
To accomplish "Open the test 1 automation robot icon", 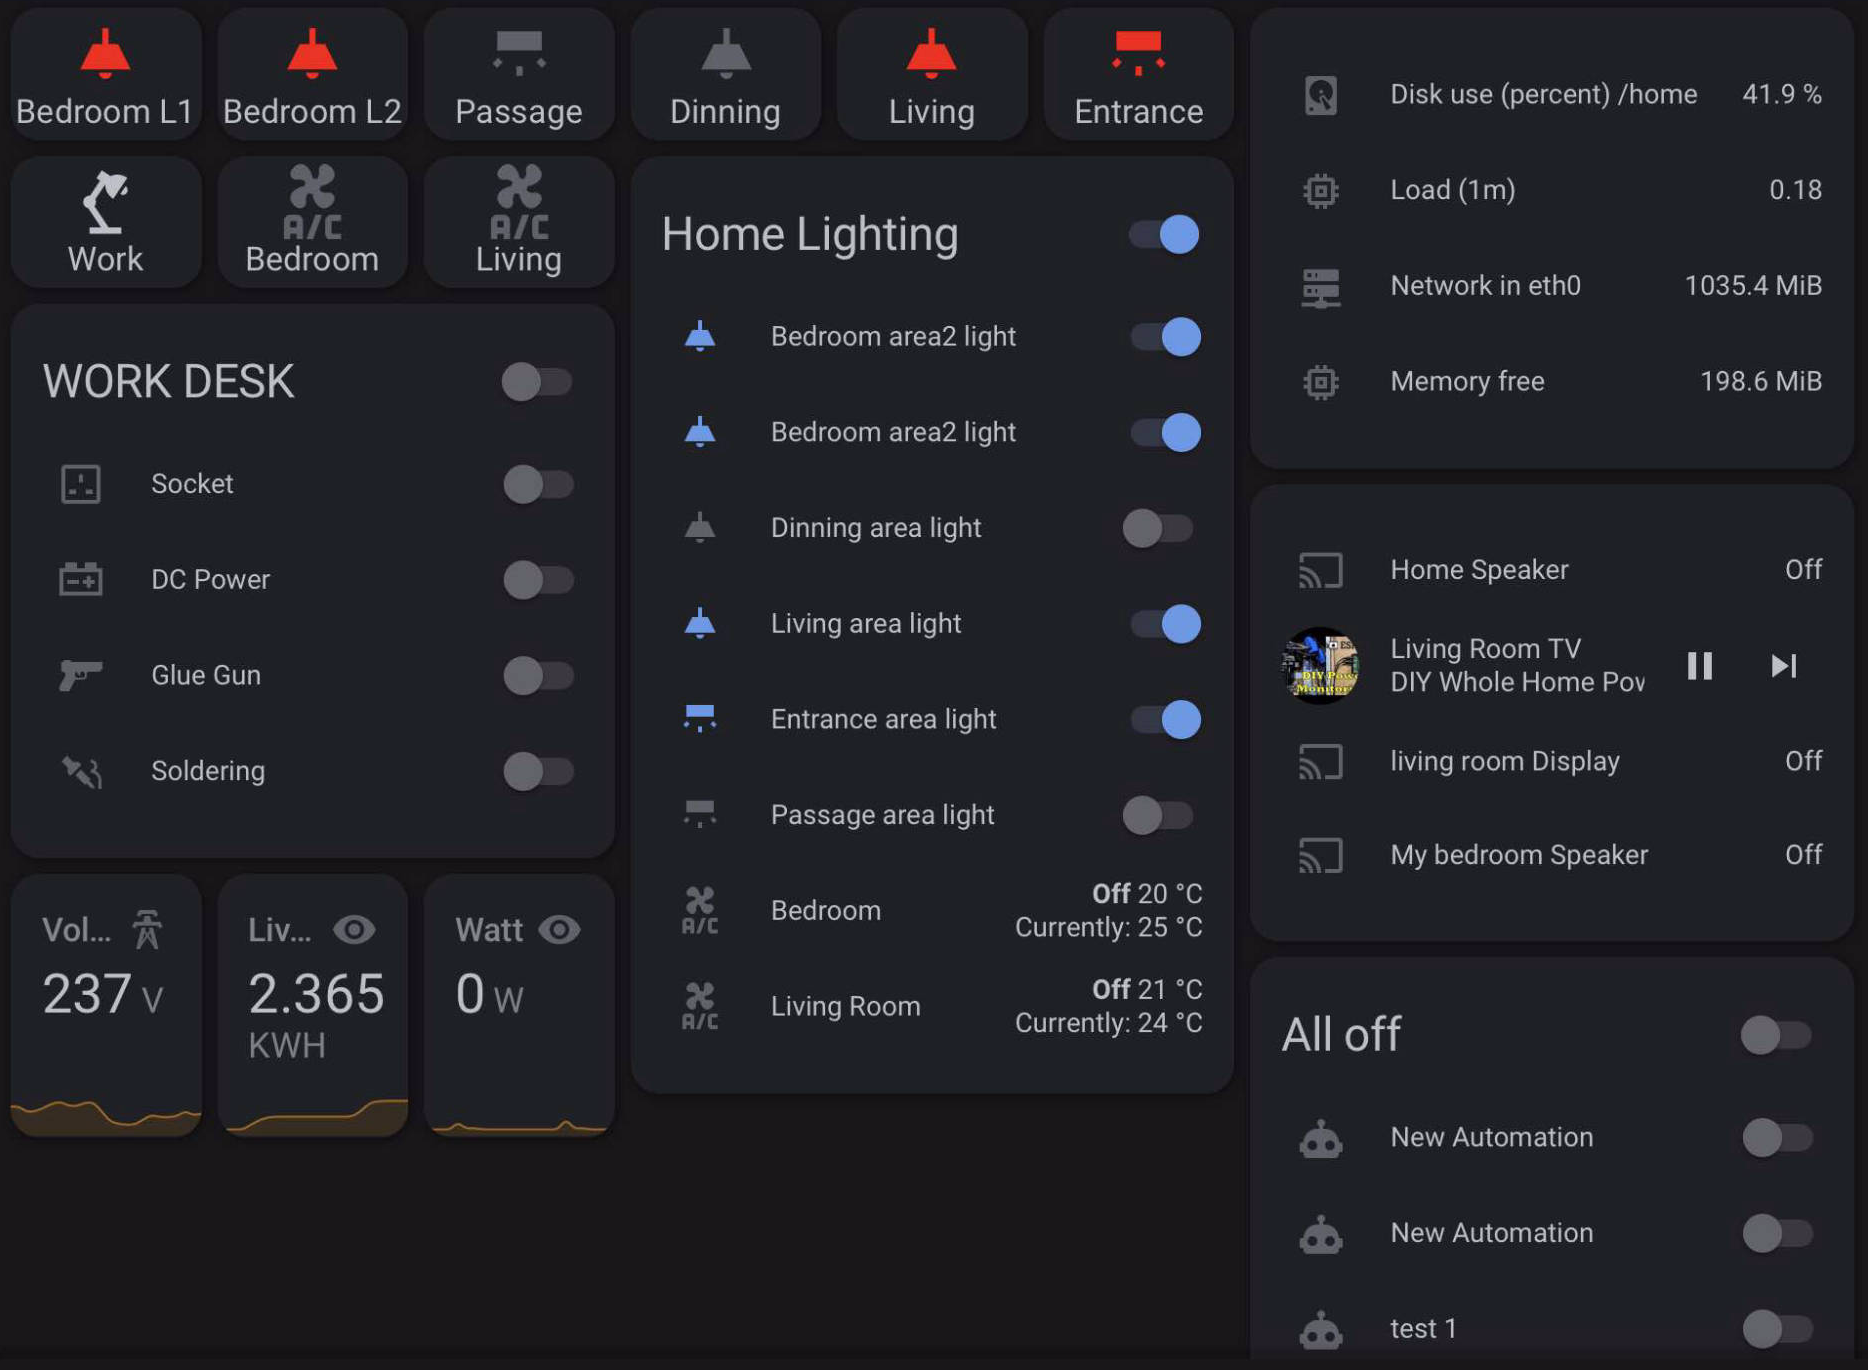I will click(1321, 1329).
